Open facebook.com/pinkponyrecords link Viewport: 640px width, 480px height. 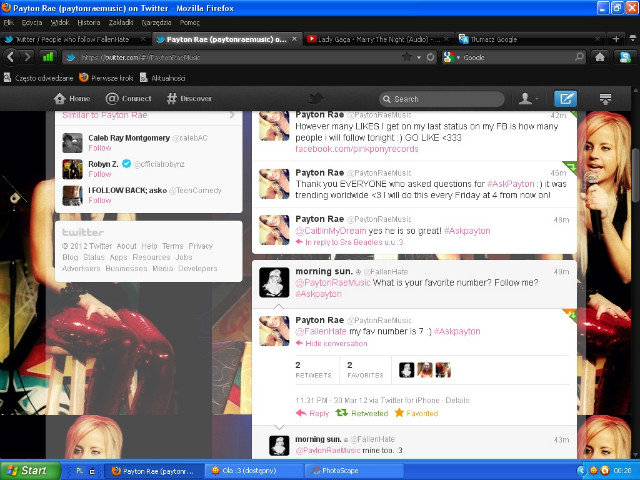coord(357,149)
